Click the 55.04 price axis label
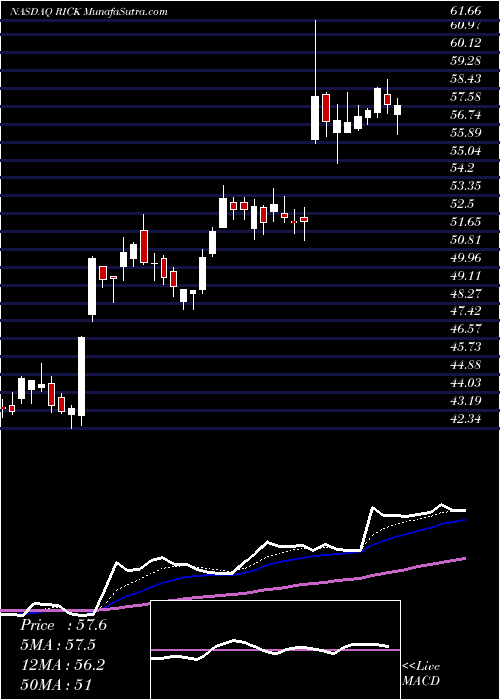The height and width of the screenshot is (700, 500). [466, 150]
